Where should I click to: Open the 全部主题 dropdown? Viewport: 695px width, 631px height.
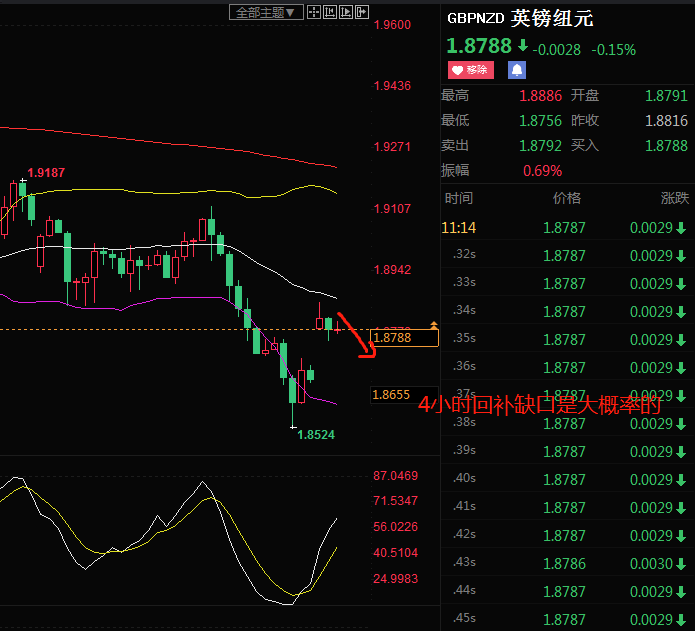(x=266, y=12)
